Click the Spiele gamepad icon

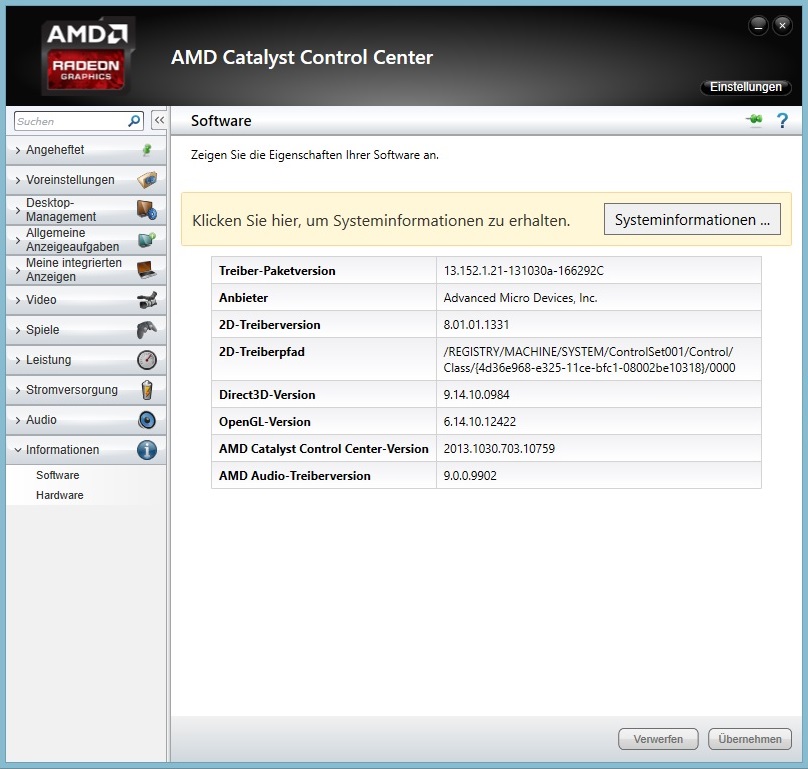tap(147, 330)
